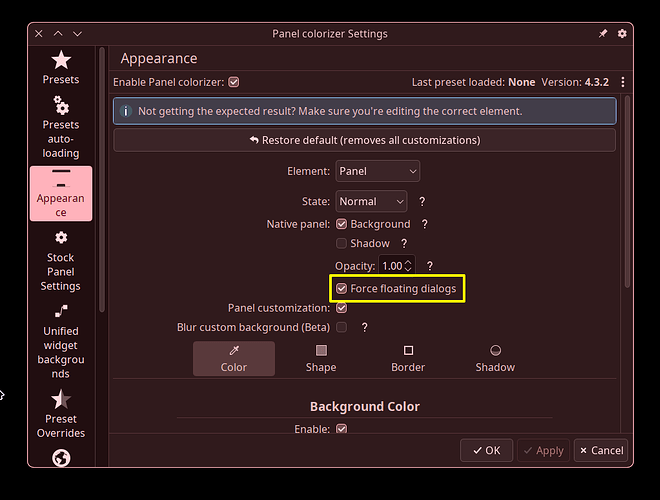Screen dimensions: 660x500
Task: Click the vertical scrollbar on the right
Action: 627,190
